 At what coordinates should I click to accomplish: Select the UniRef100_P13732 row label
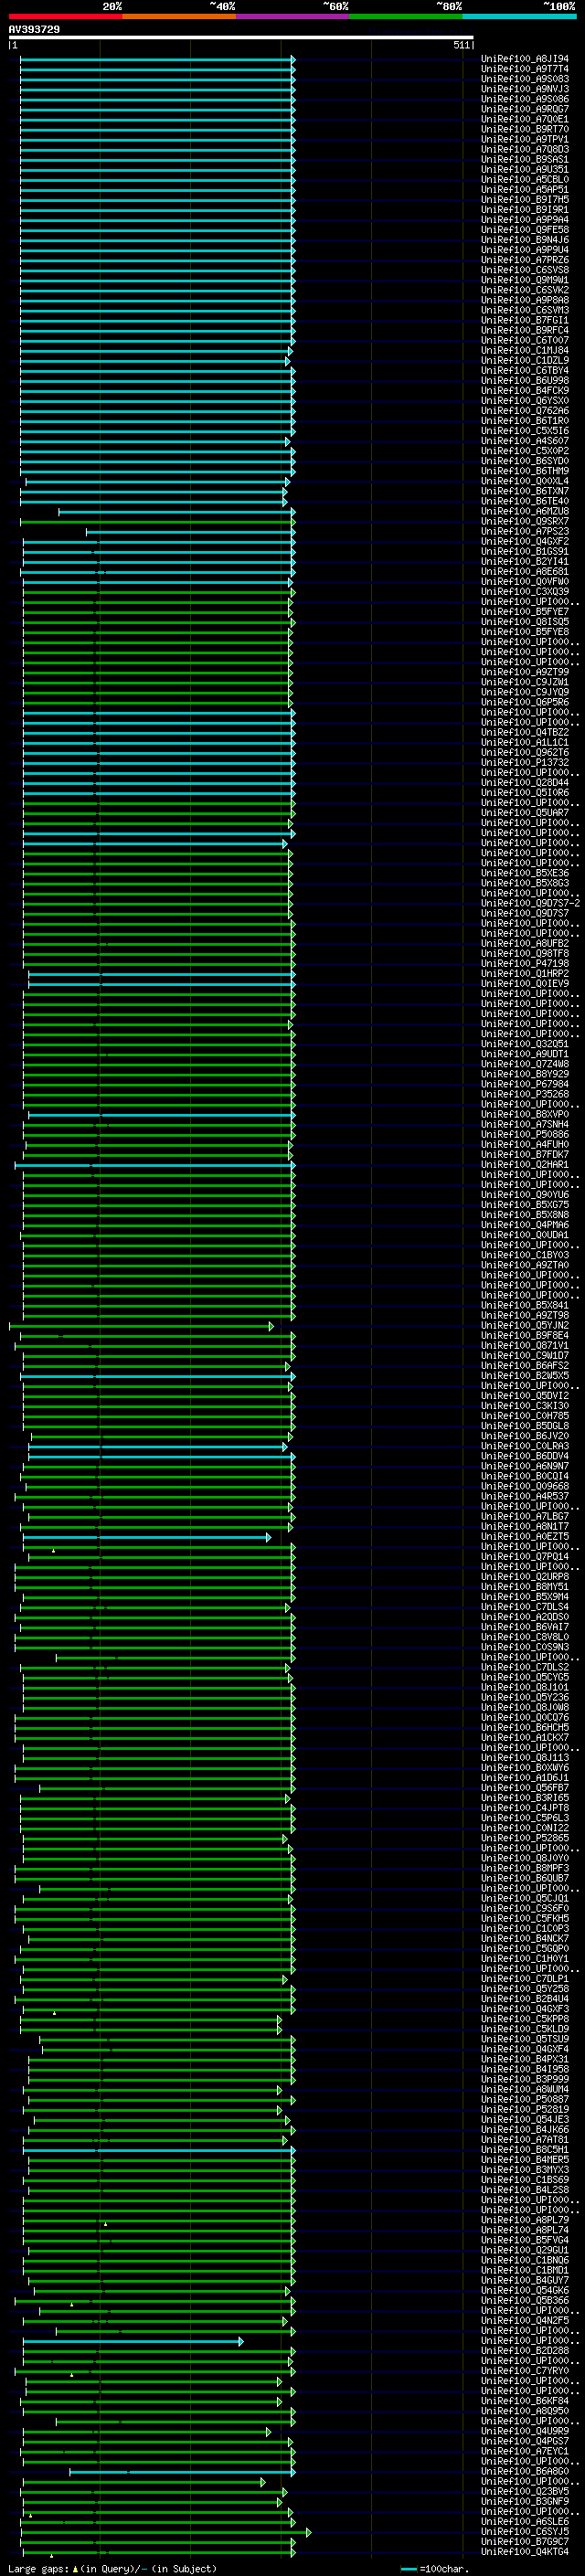[525, 762]
